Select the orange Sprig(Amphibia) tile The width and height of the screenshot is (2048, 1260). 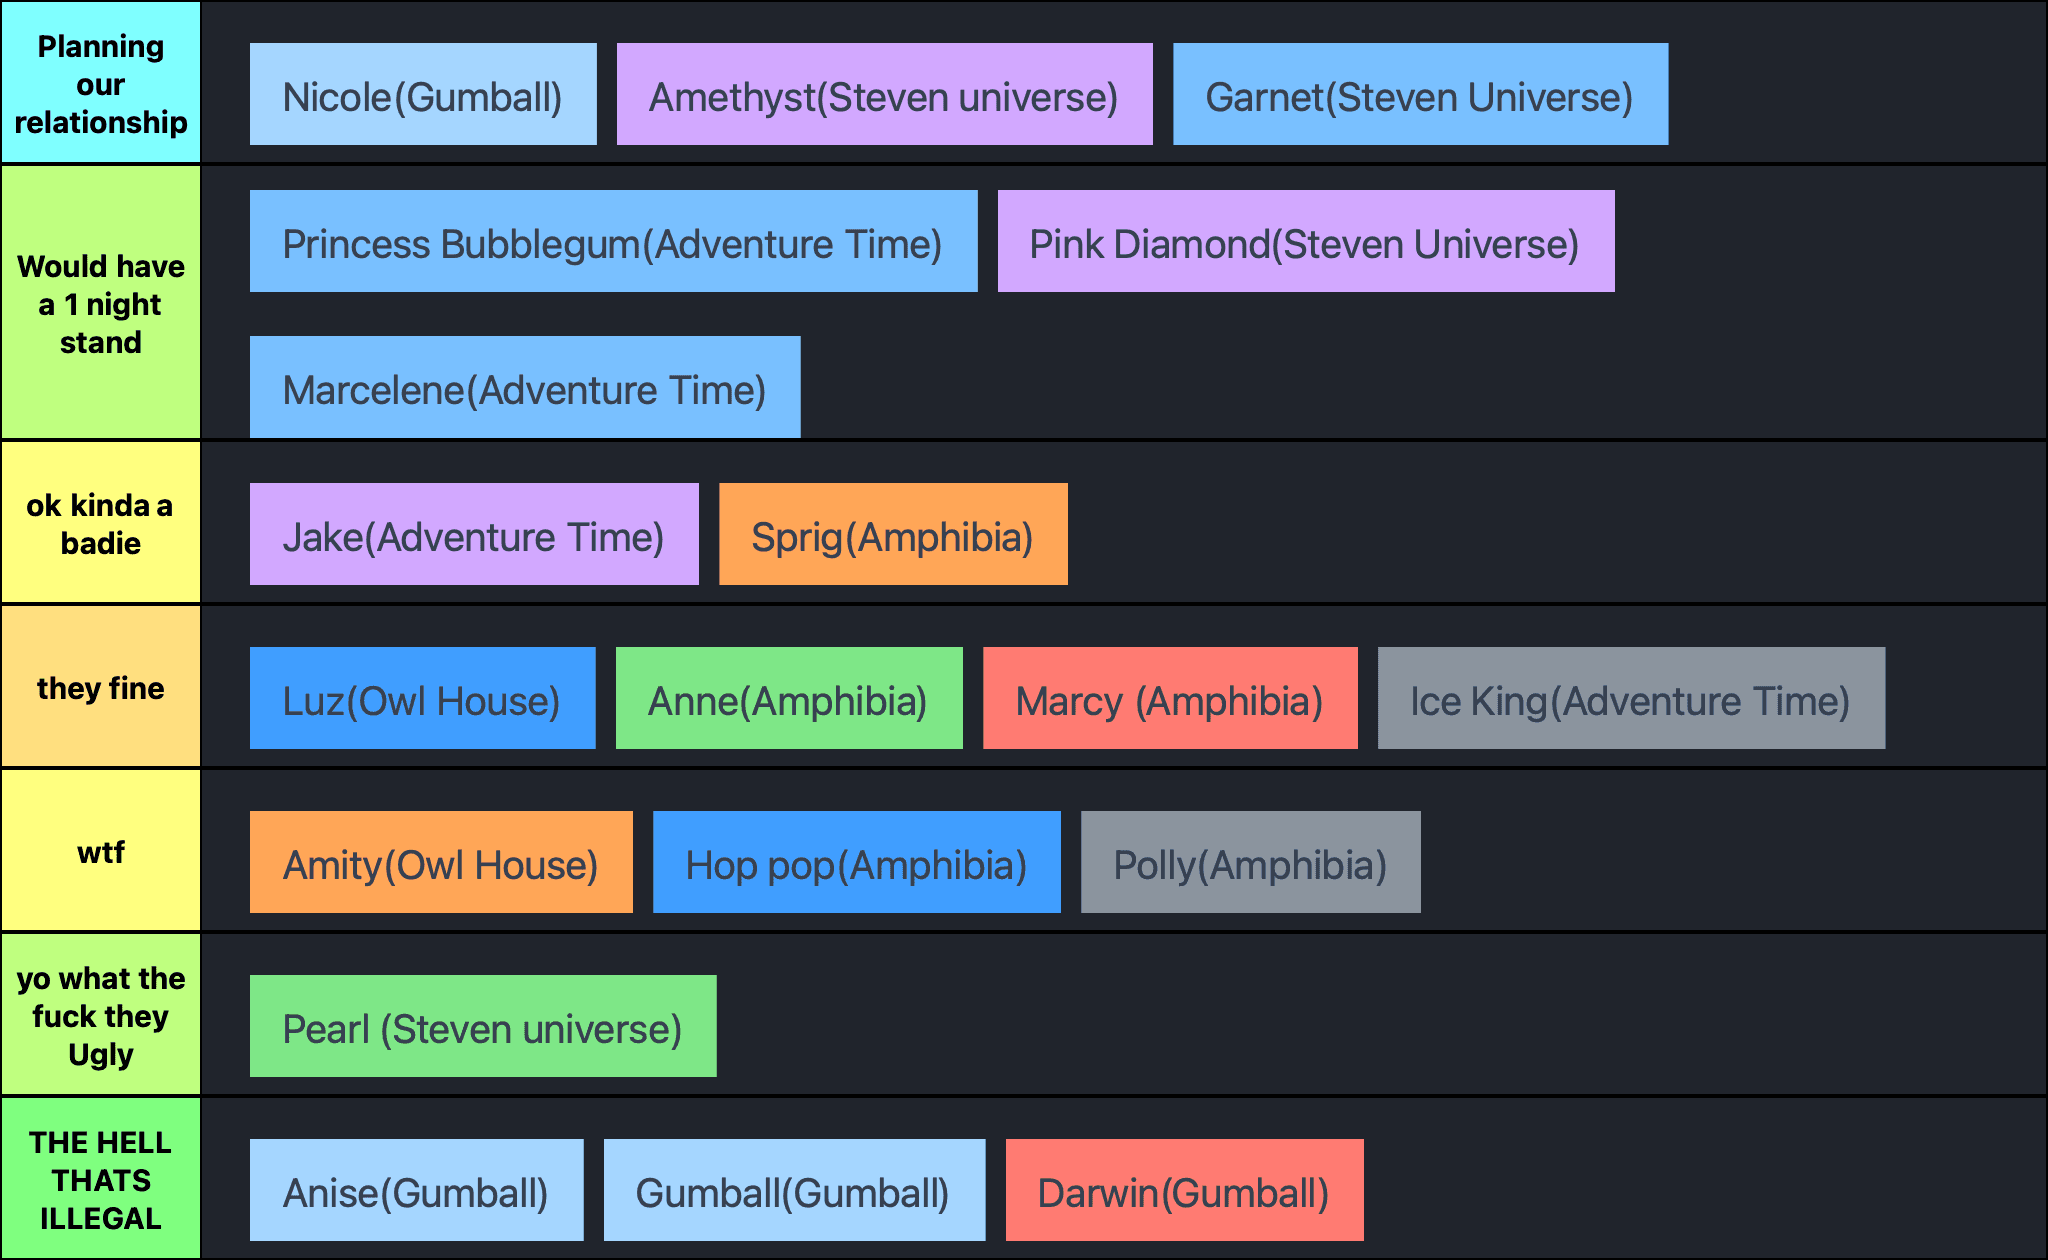(893, 534)
